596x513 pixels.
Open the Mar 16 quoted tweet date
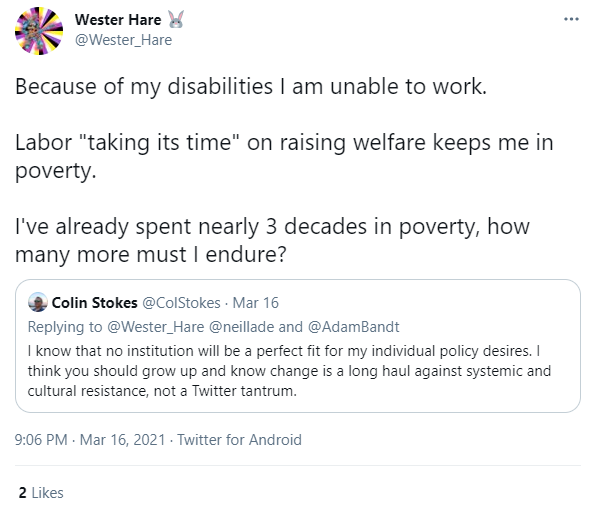tap(255, 303)
